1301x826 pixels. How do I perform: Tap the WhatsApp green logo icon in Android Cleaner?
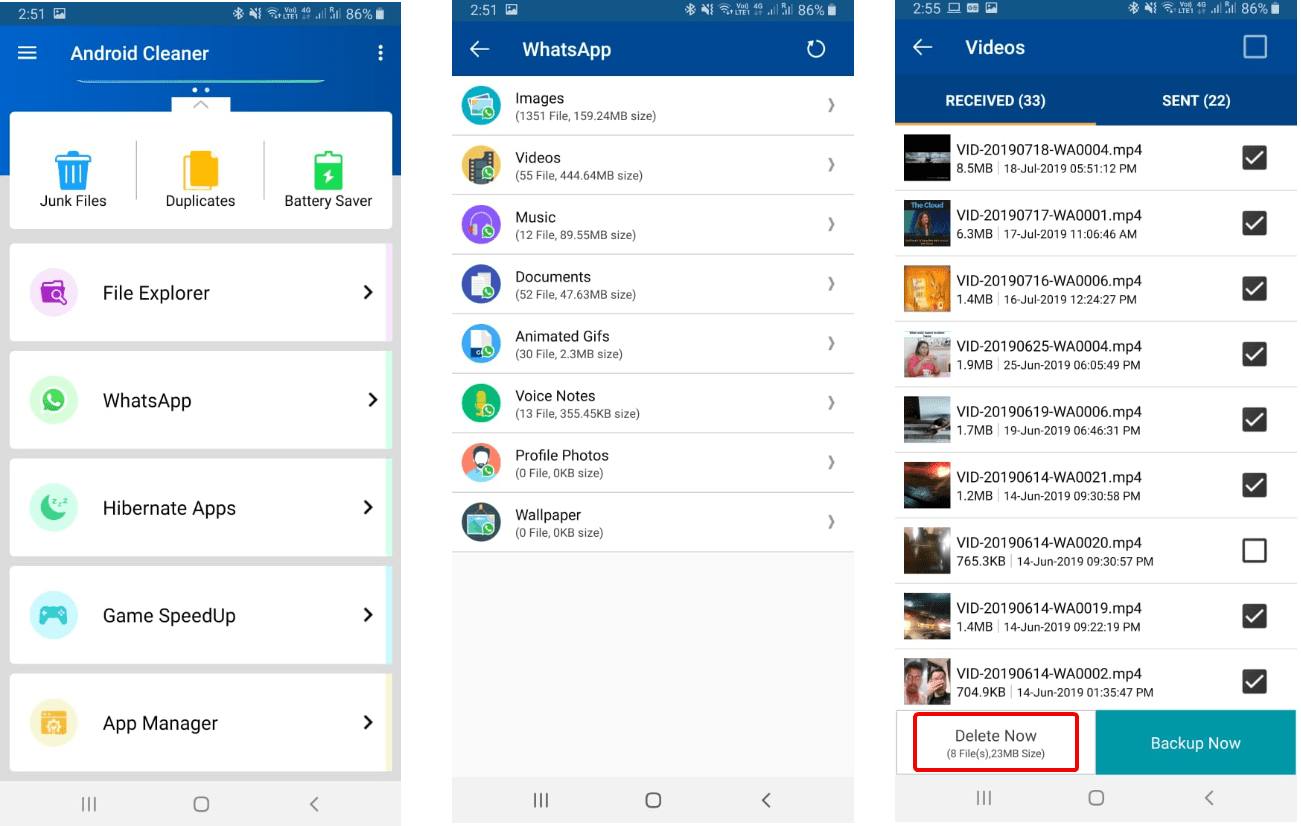54,400
